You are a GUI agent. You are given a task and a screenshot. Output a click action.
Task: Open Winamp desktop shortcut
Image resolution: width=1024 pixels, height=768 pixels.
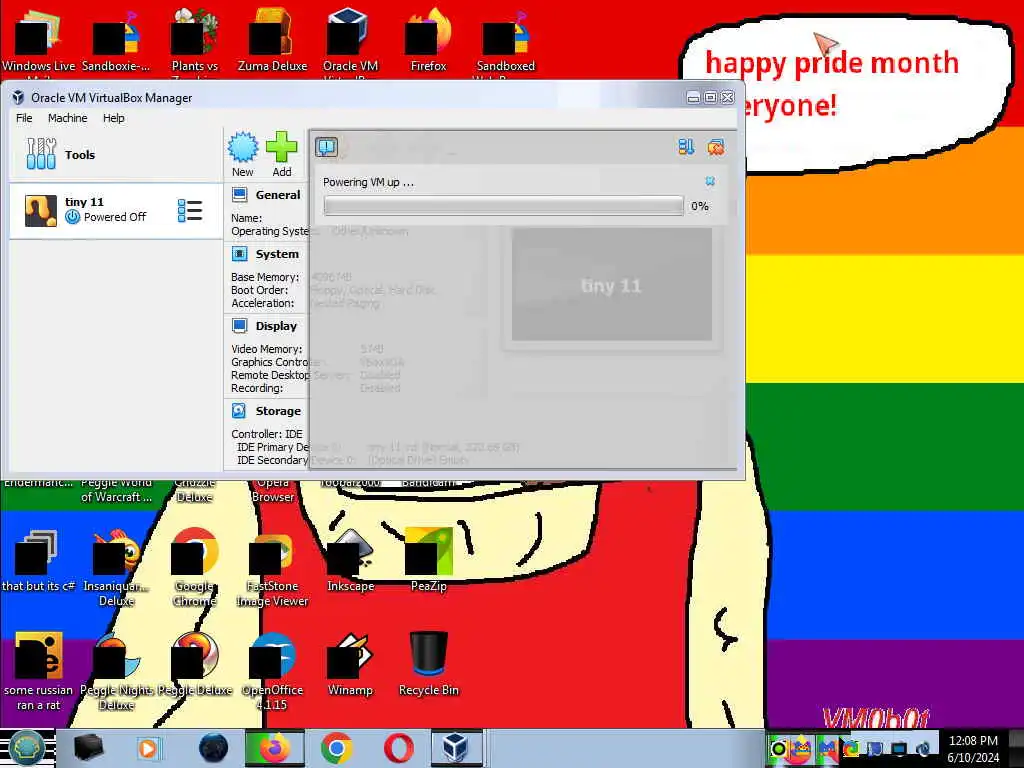click(350, 663)
